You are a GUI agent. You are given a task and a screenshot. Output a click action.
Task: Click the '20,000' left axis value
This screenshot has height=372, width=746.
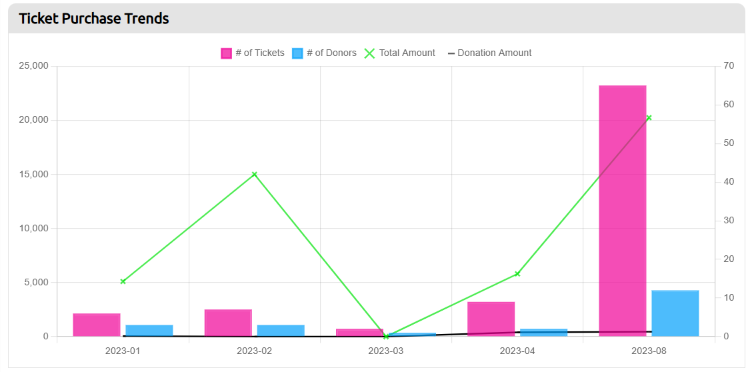tap(33, 120)
